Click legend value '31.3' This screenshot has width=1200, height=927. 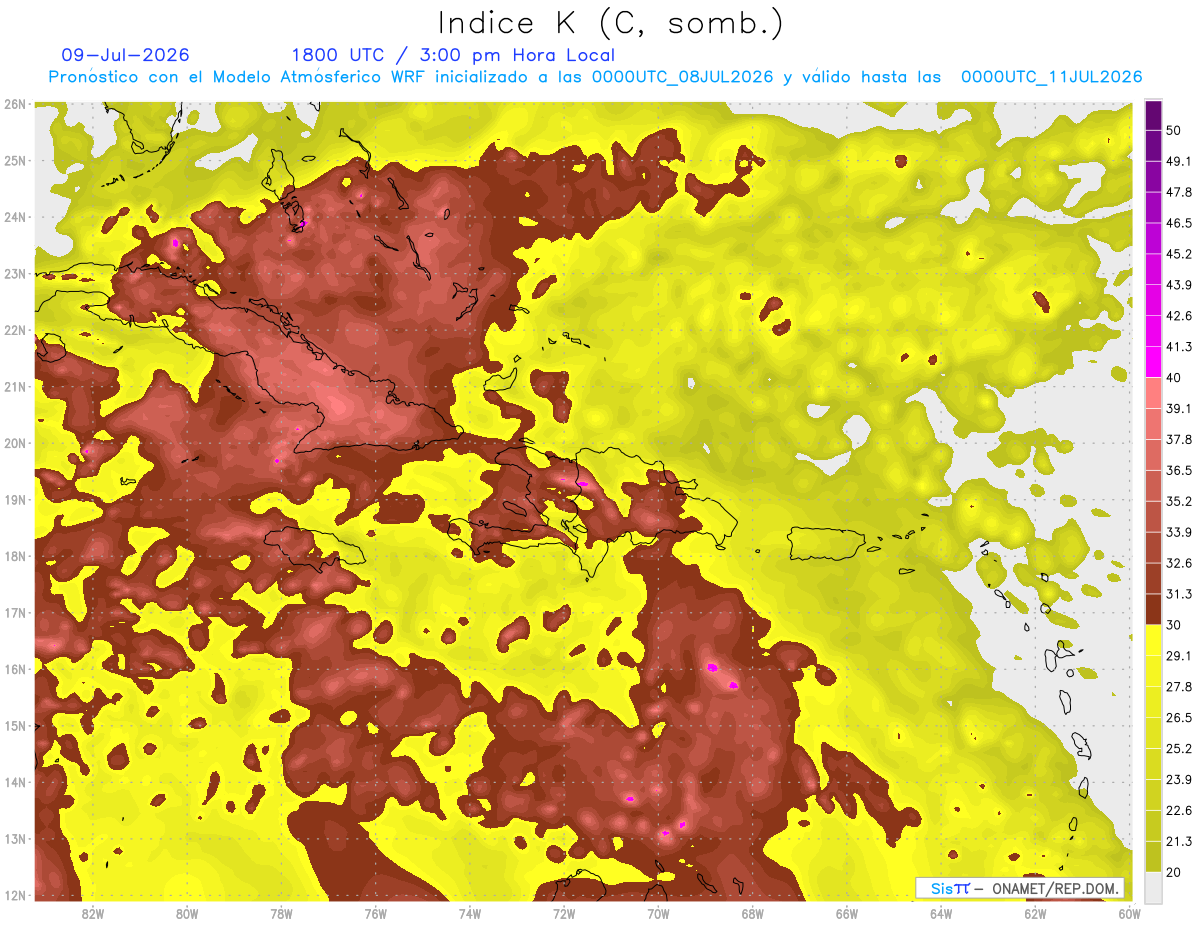coord(1179,594)
